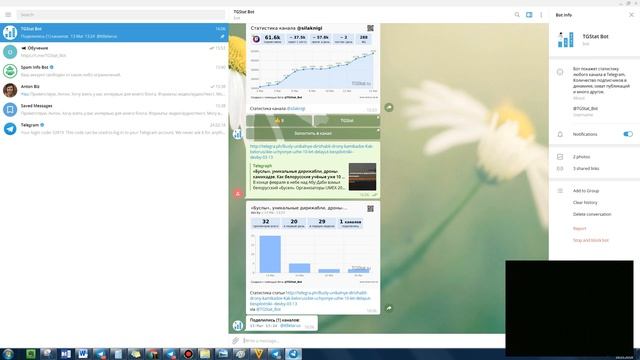Open the article preview thumbnail image
Screen dimensions: 640x360
click(362, 177)
